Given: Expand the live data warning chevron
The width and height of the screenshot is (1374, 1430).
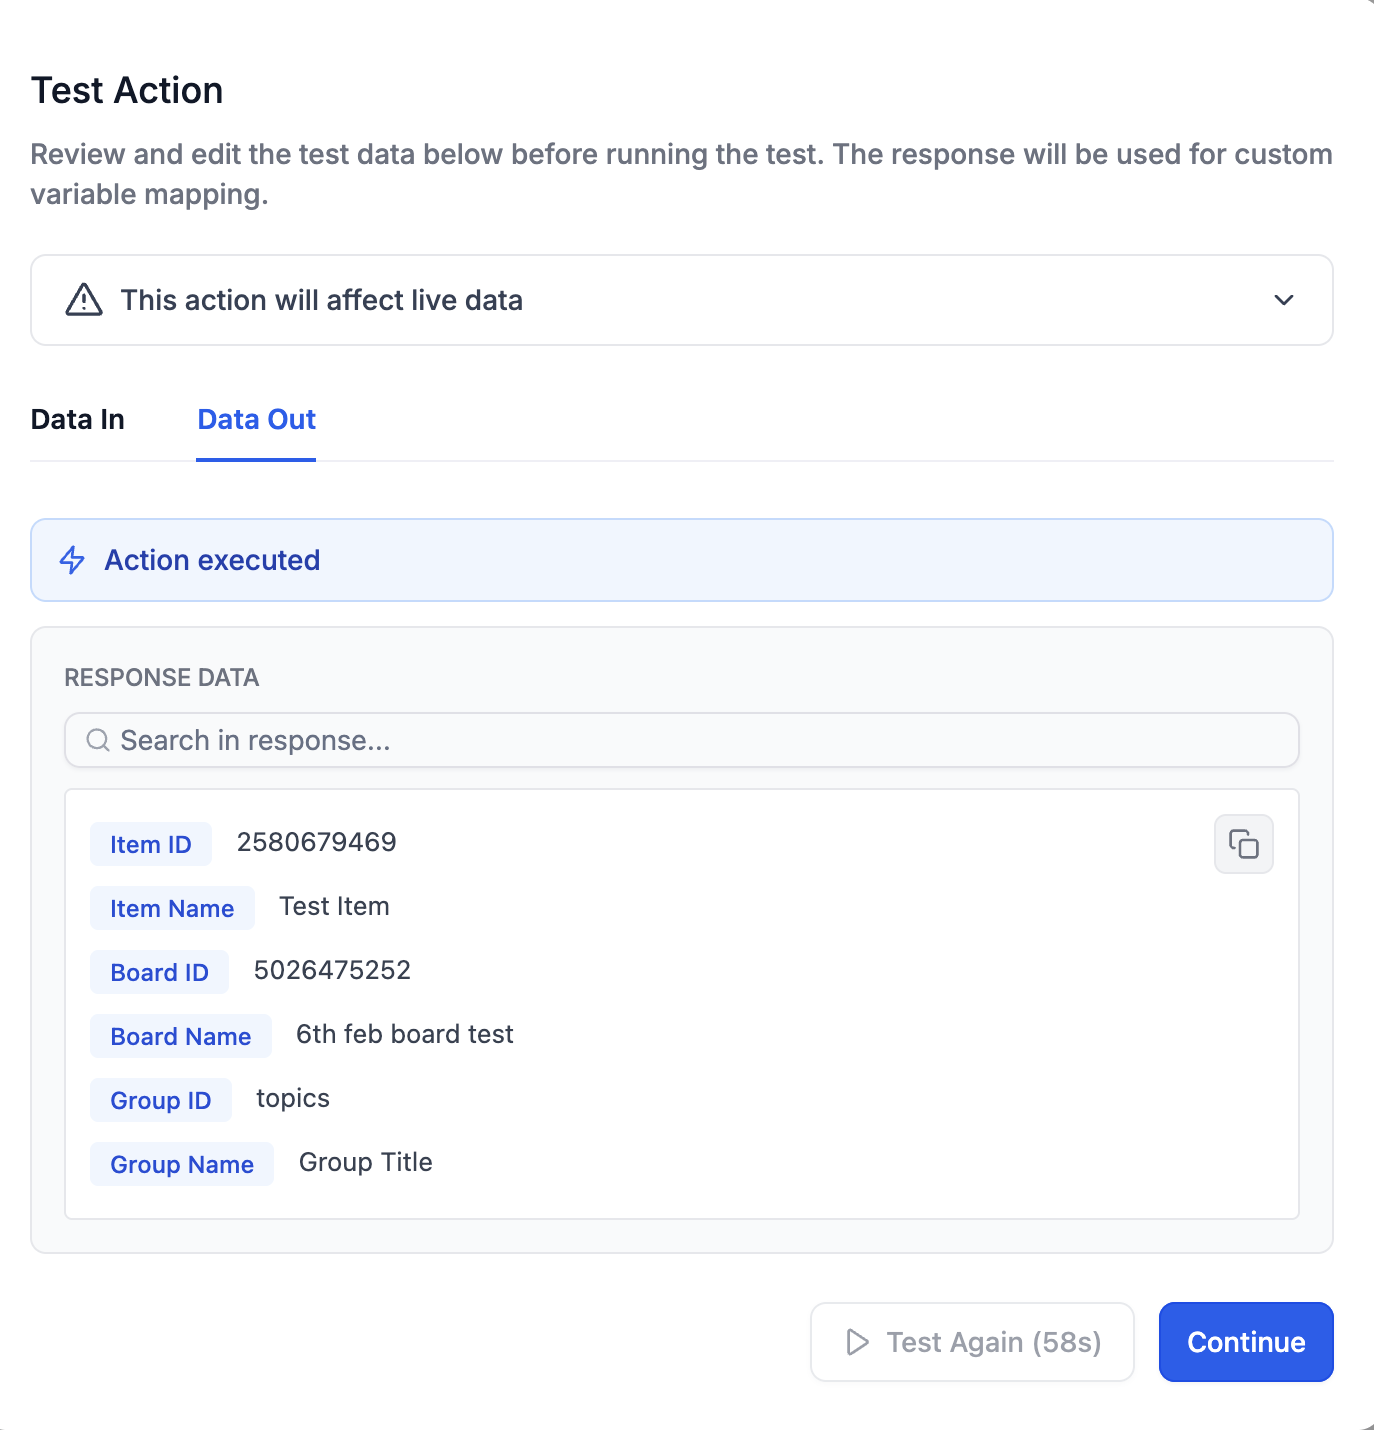Looking at the screenshot, I should pyautogui.click(x=1284, y=300).
